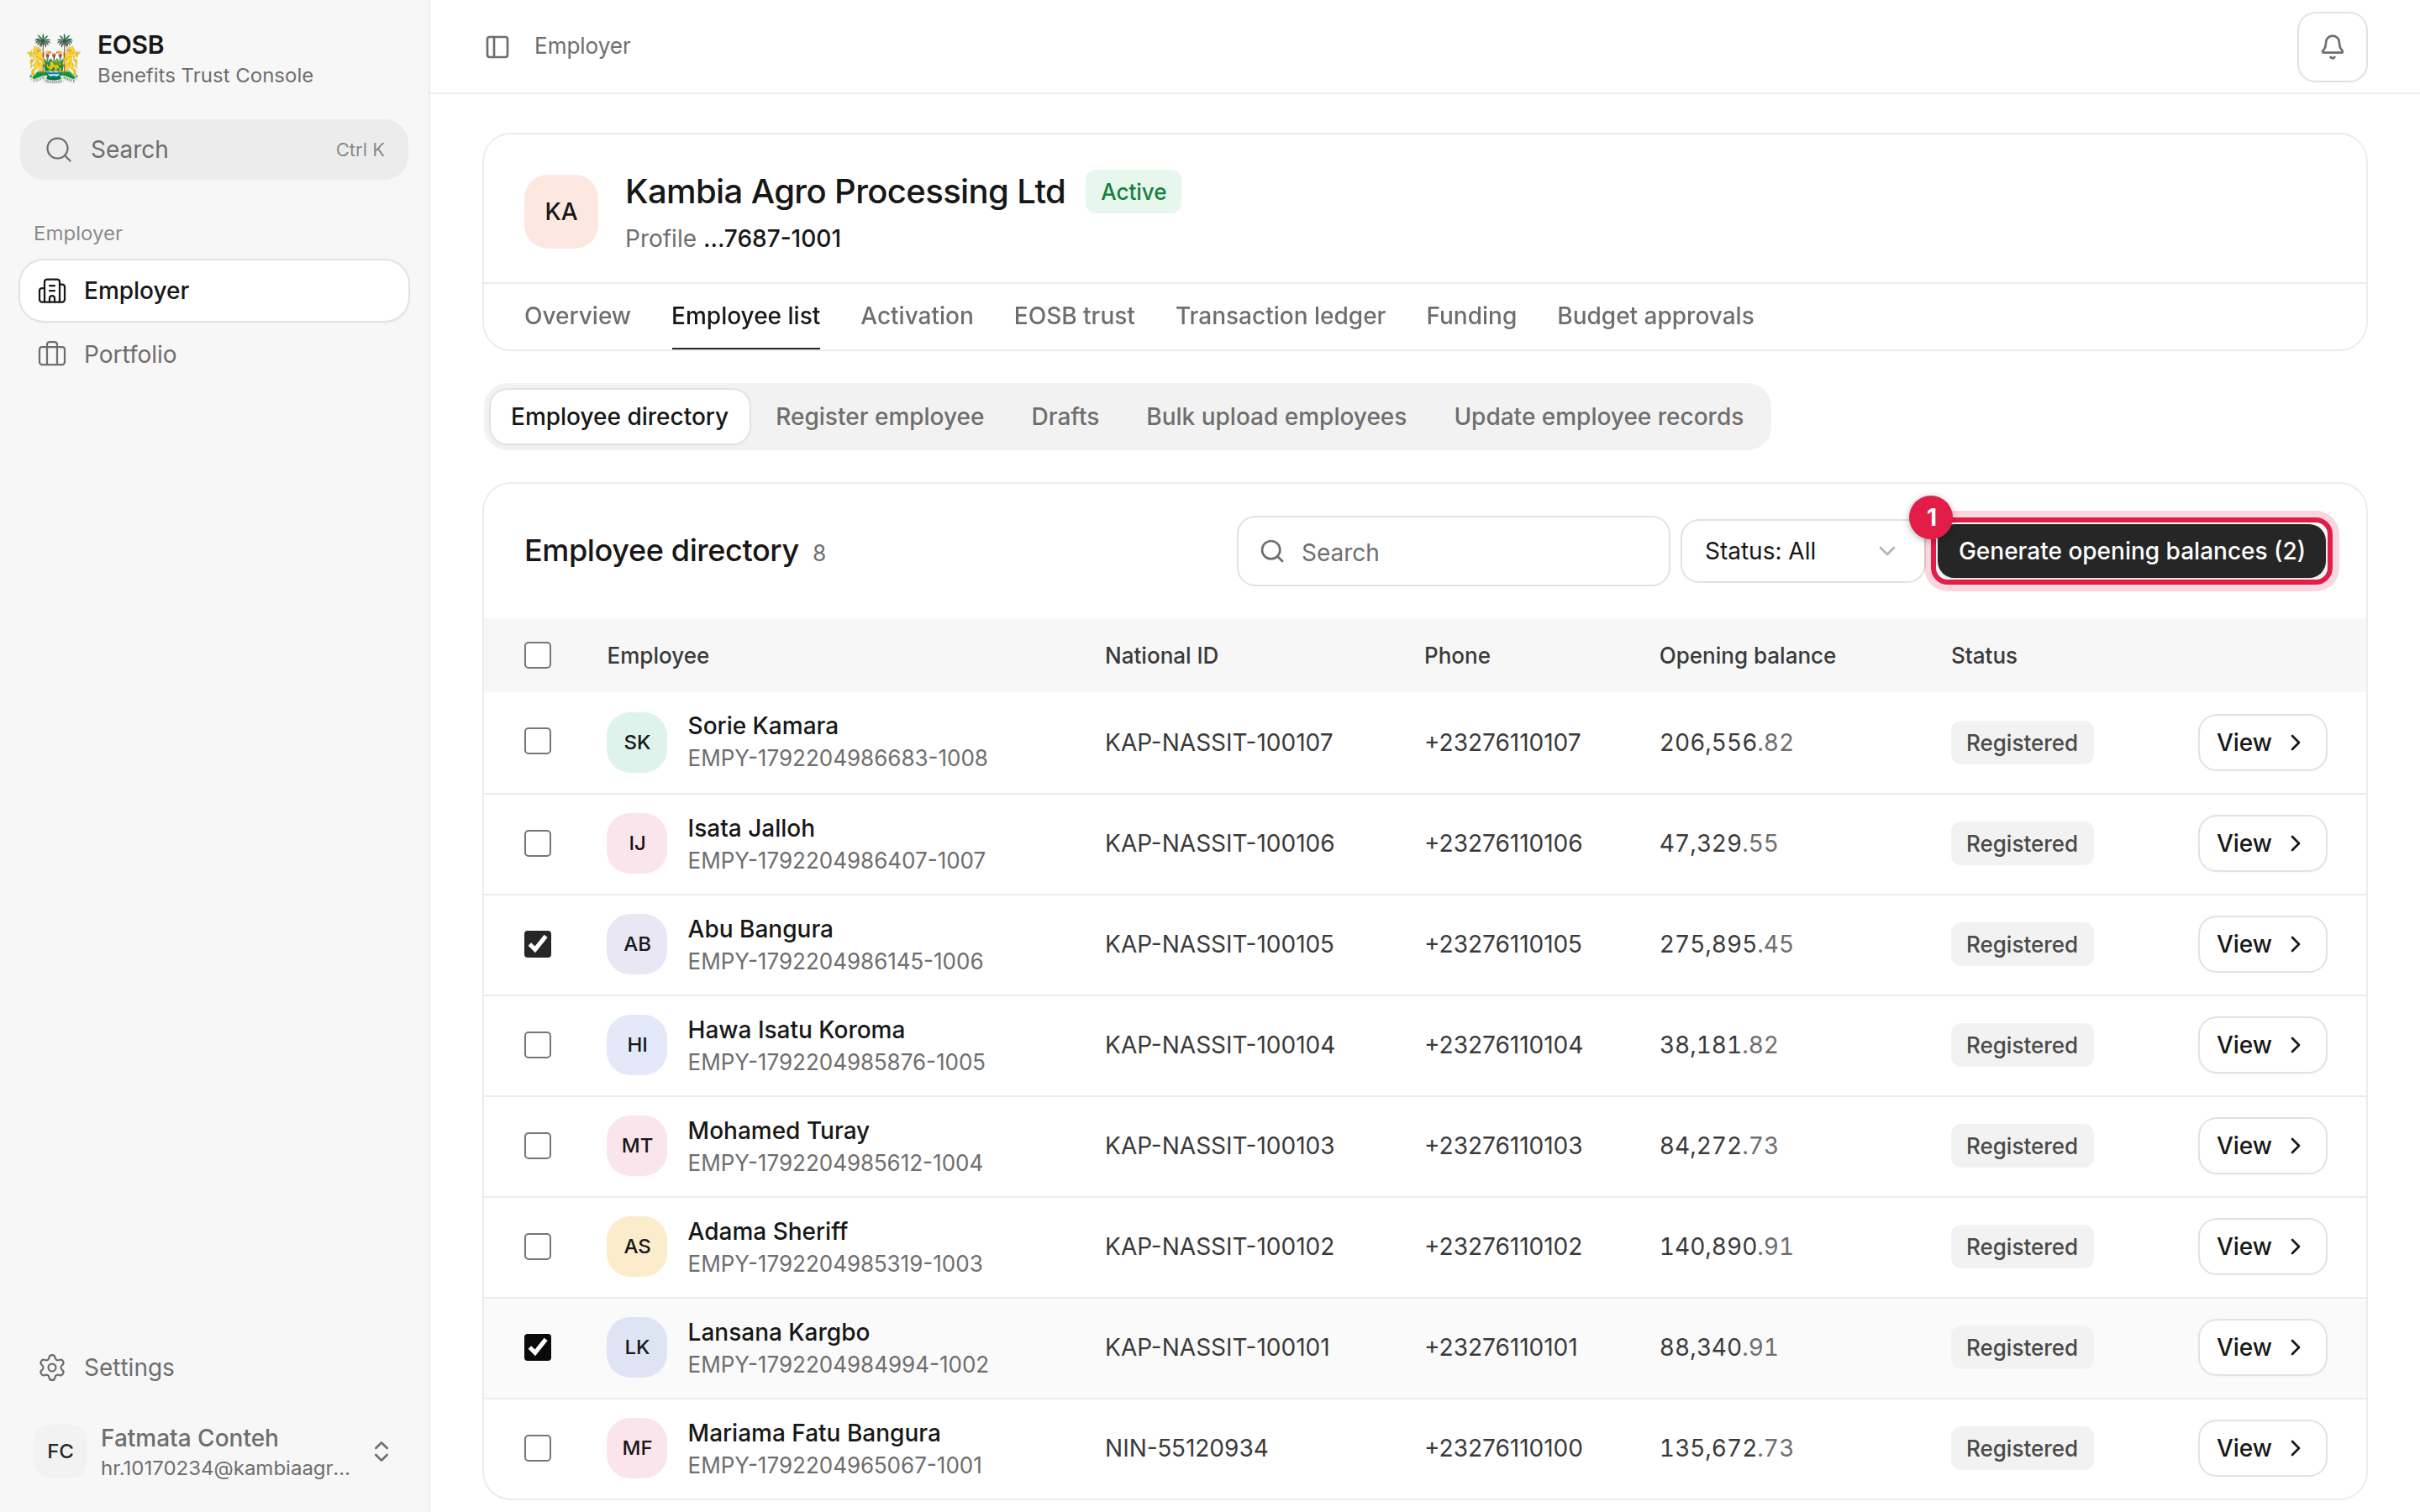Click the Employer breadcrumb text
Screen dimensions: 2420x1512
pyautogui.click(x=582, y=46)
